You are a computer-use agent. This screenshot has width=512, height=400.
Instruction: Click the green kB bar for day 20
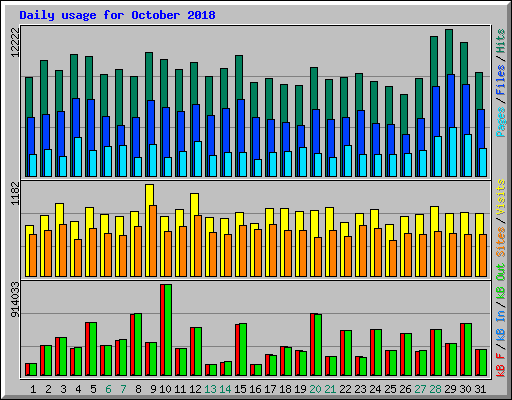coord(318,345)
